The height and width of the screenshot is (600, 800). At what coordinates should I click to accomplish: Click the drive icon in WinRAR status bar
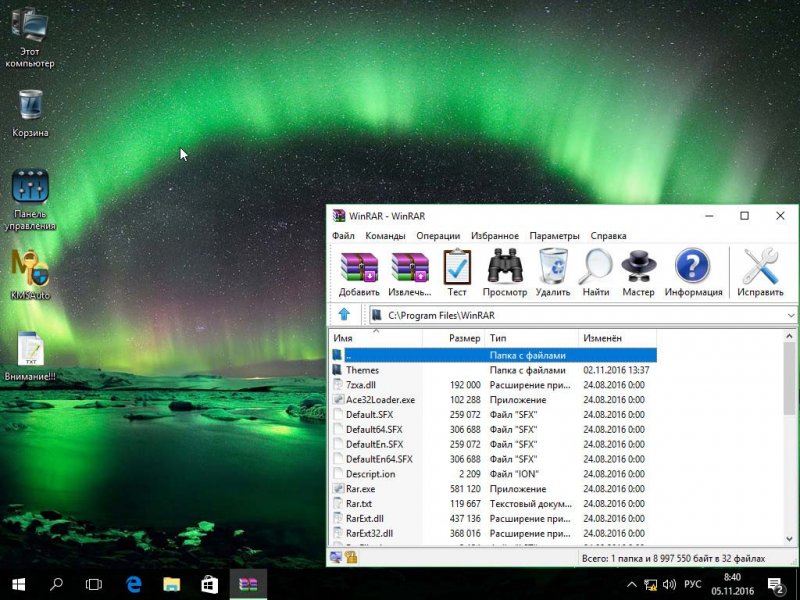335,558
